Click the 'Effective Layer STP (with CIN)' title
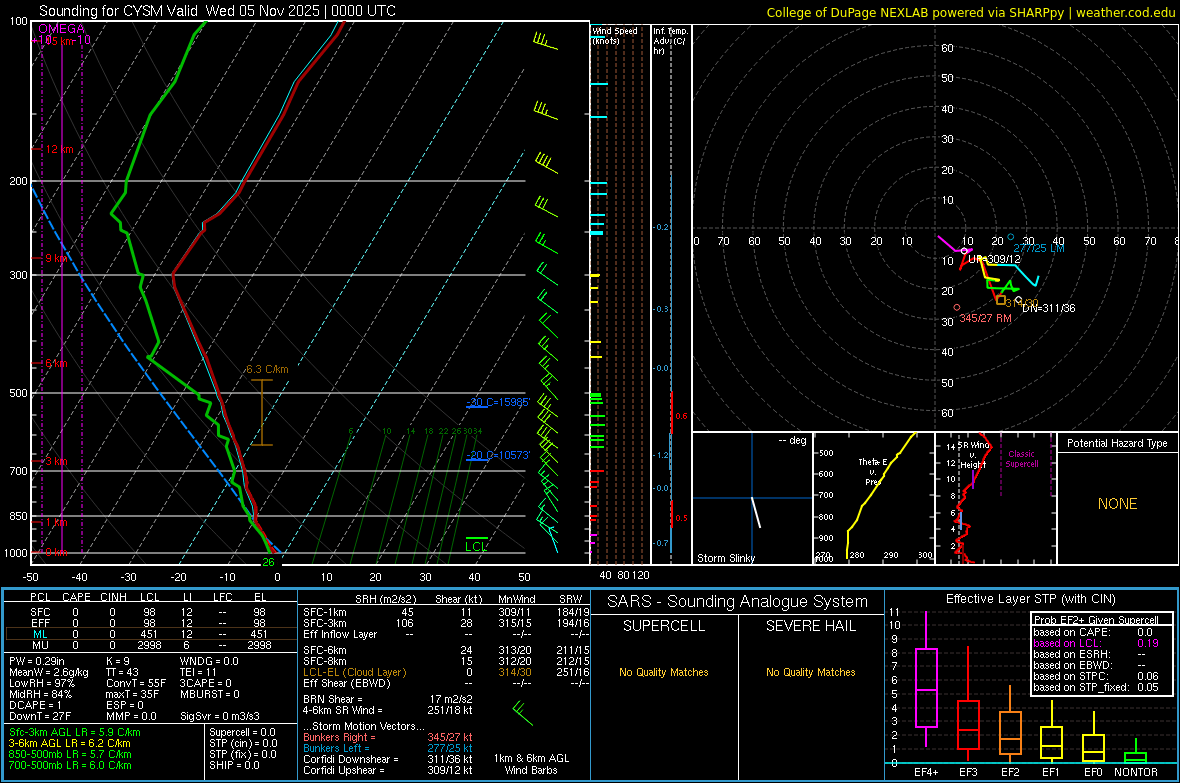Screen dimensions: 1180x783 click(x=1030, y=599)
